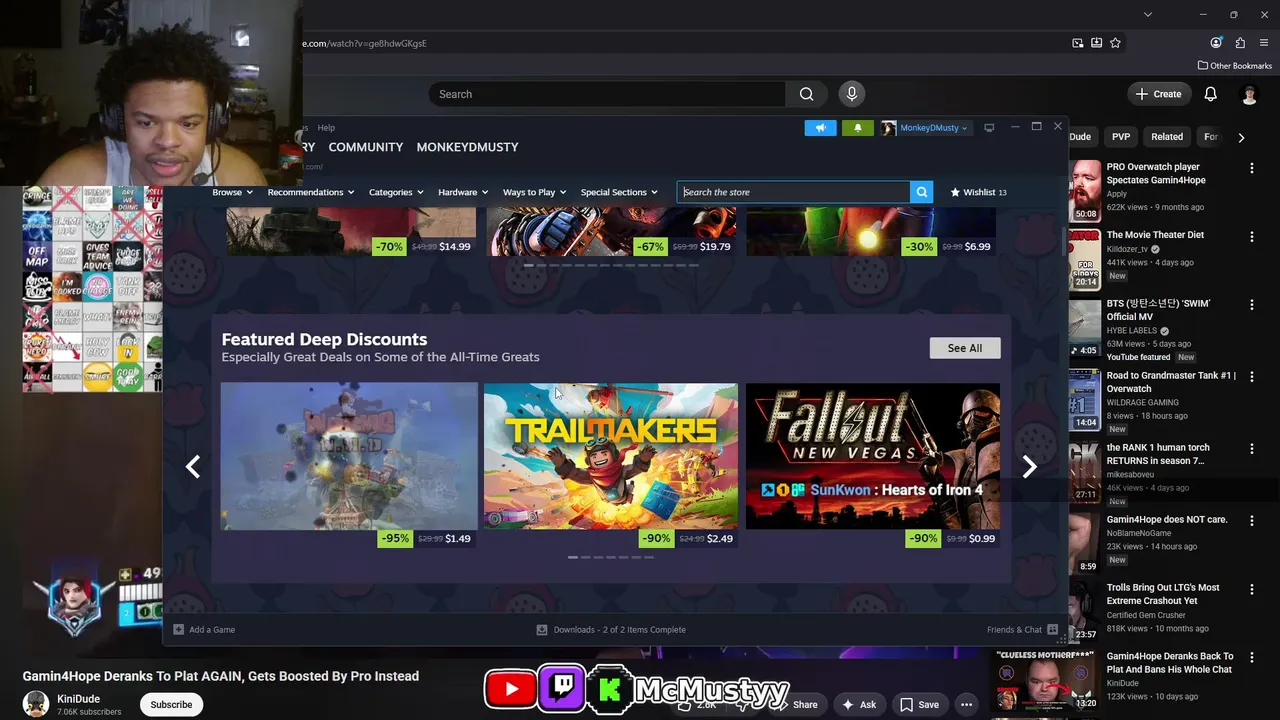
Task: Subscribe to the KiniDude channel
Action: click(x=171, y=704)
